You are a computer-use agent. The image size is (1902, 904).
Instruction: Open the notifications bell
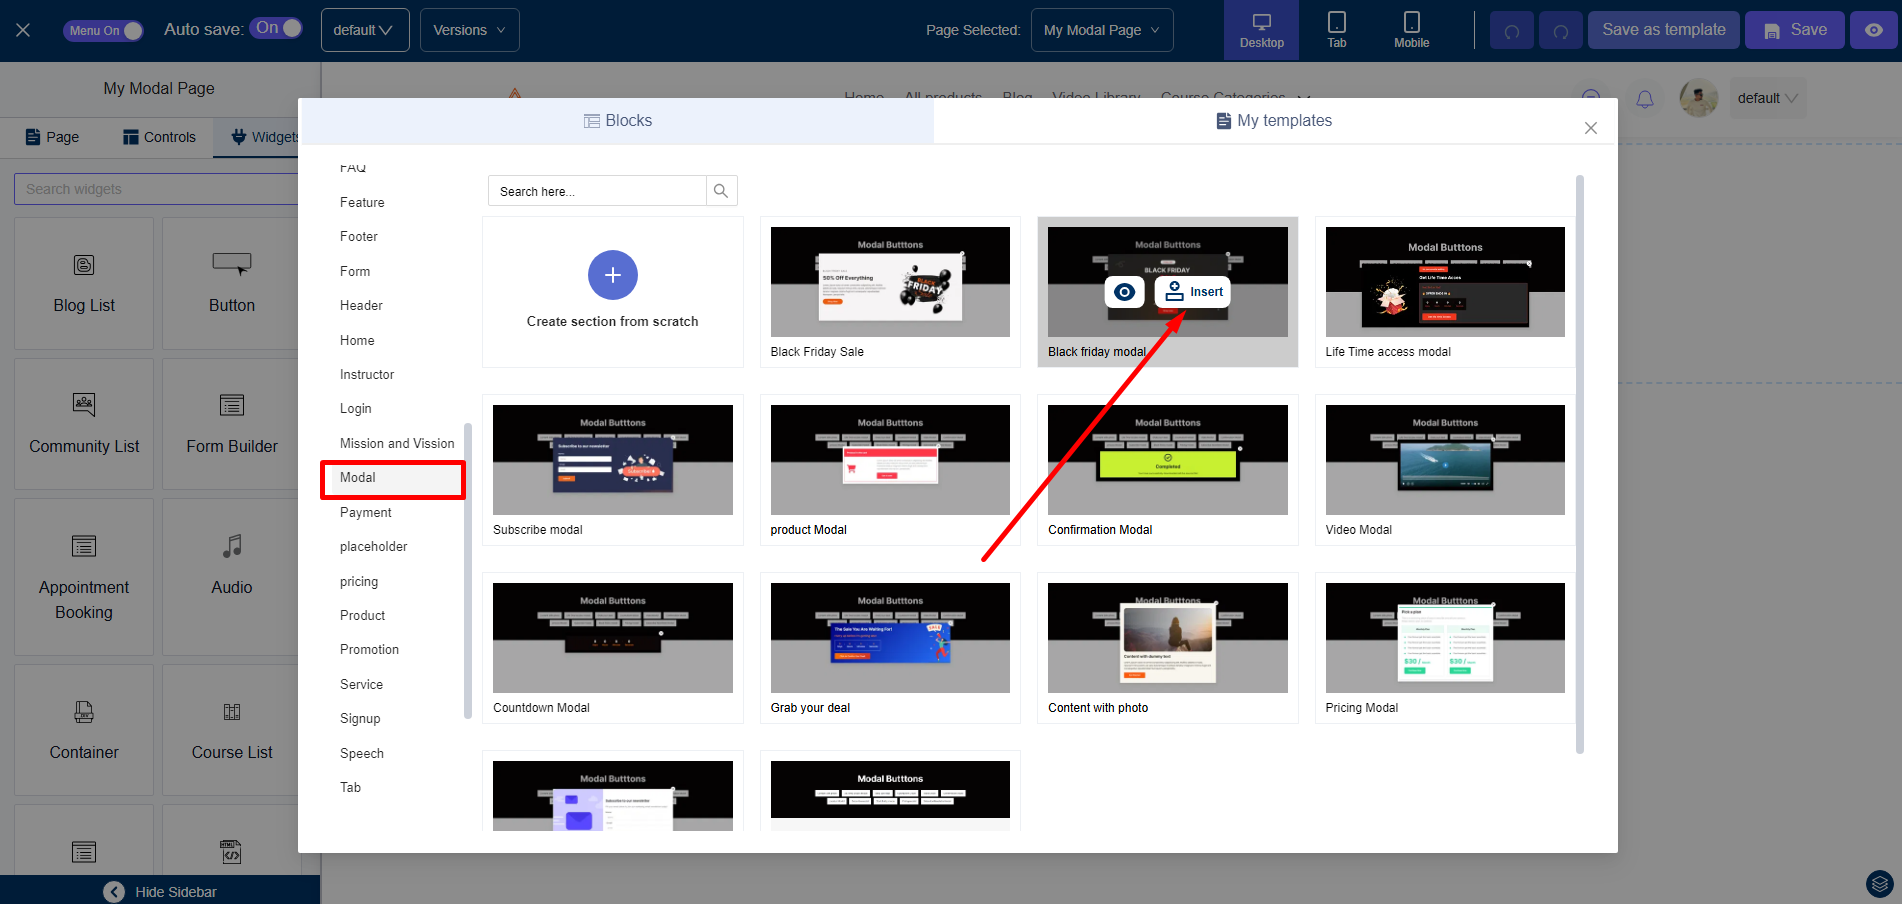tap(1644, 99)
